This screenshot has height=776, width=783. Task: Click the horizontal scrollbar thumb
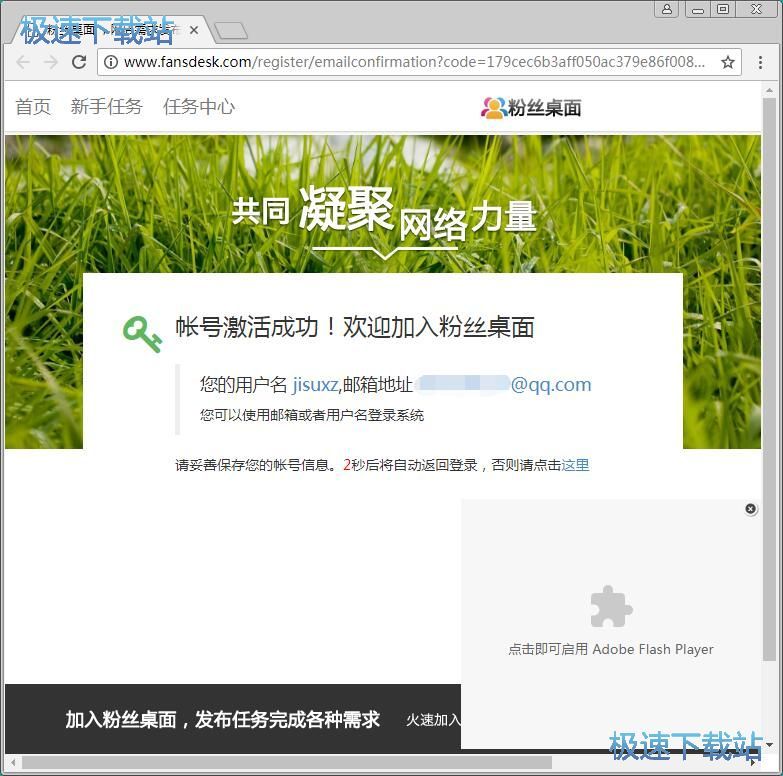[x=287, y=763]
